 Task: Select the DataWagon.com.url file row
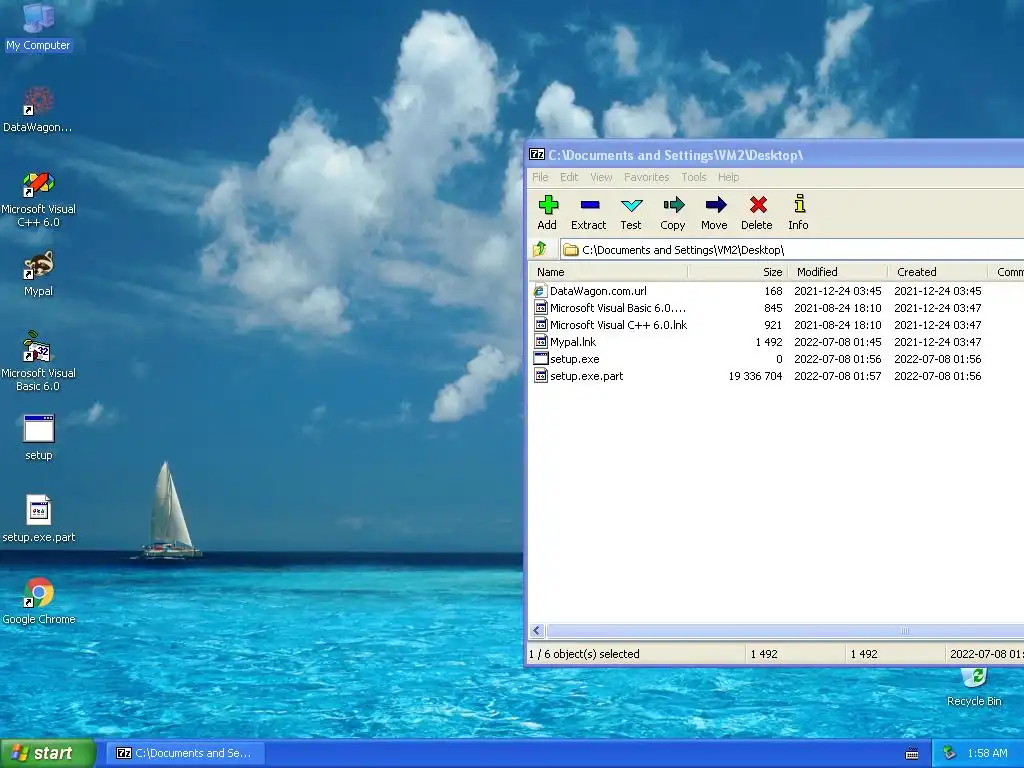776,291
